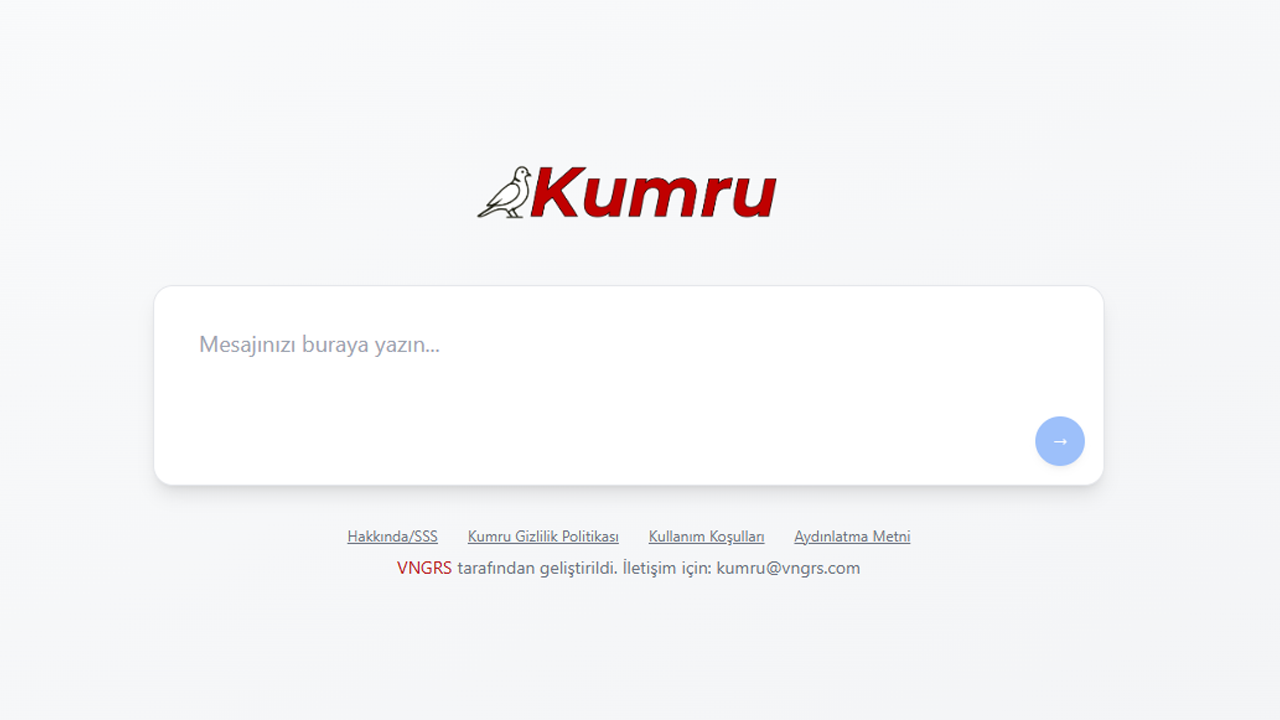Click the kumru@vngrs.com email address
Image resolution: width=1280 pixels, height=720 pixels.
click(x=788, y=568)
